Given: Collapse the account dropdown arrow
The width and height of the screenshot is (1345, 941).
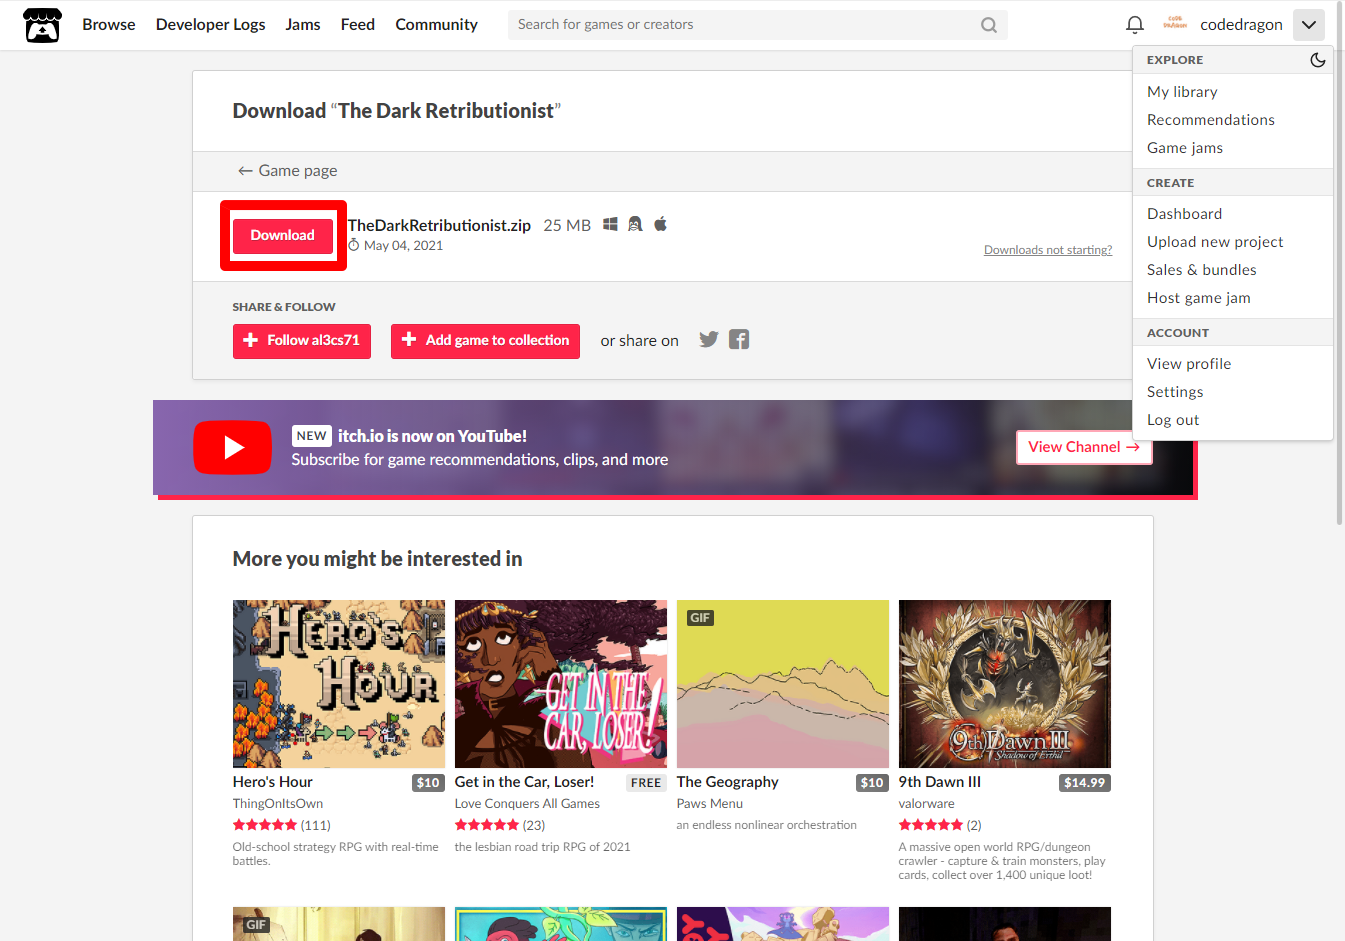Looking at the screenshot, I should (1308, 25).
